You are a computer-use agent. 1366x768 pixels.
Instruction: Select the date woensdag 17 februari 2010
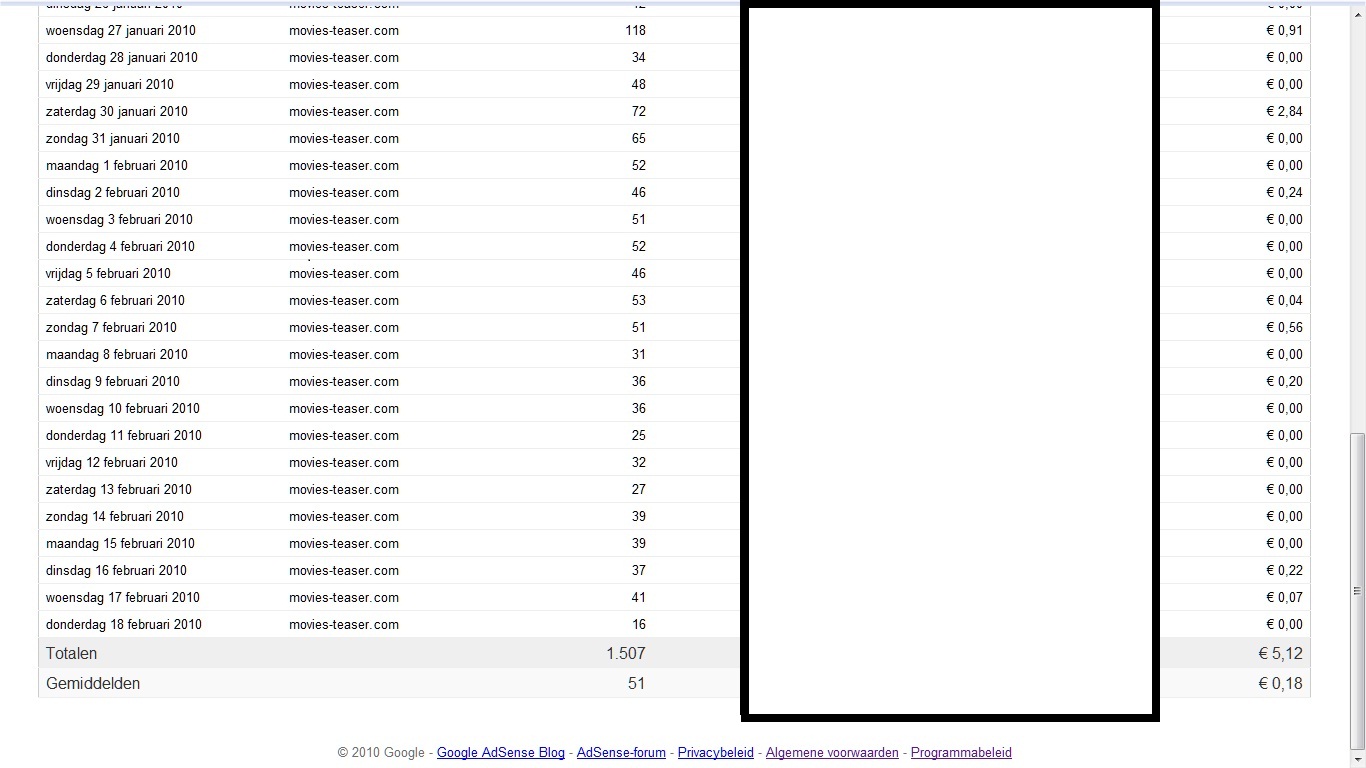(123, 597)
